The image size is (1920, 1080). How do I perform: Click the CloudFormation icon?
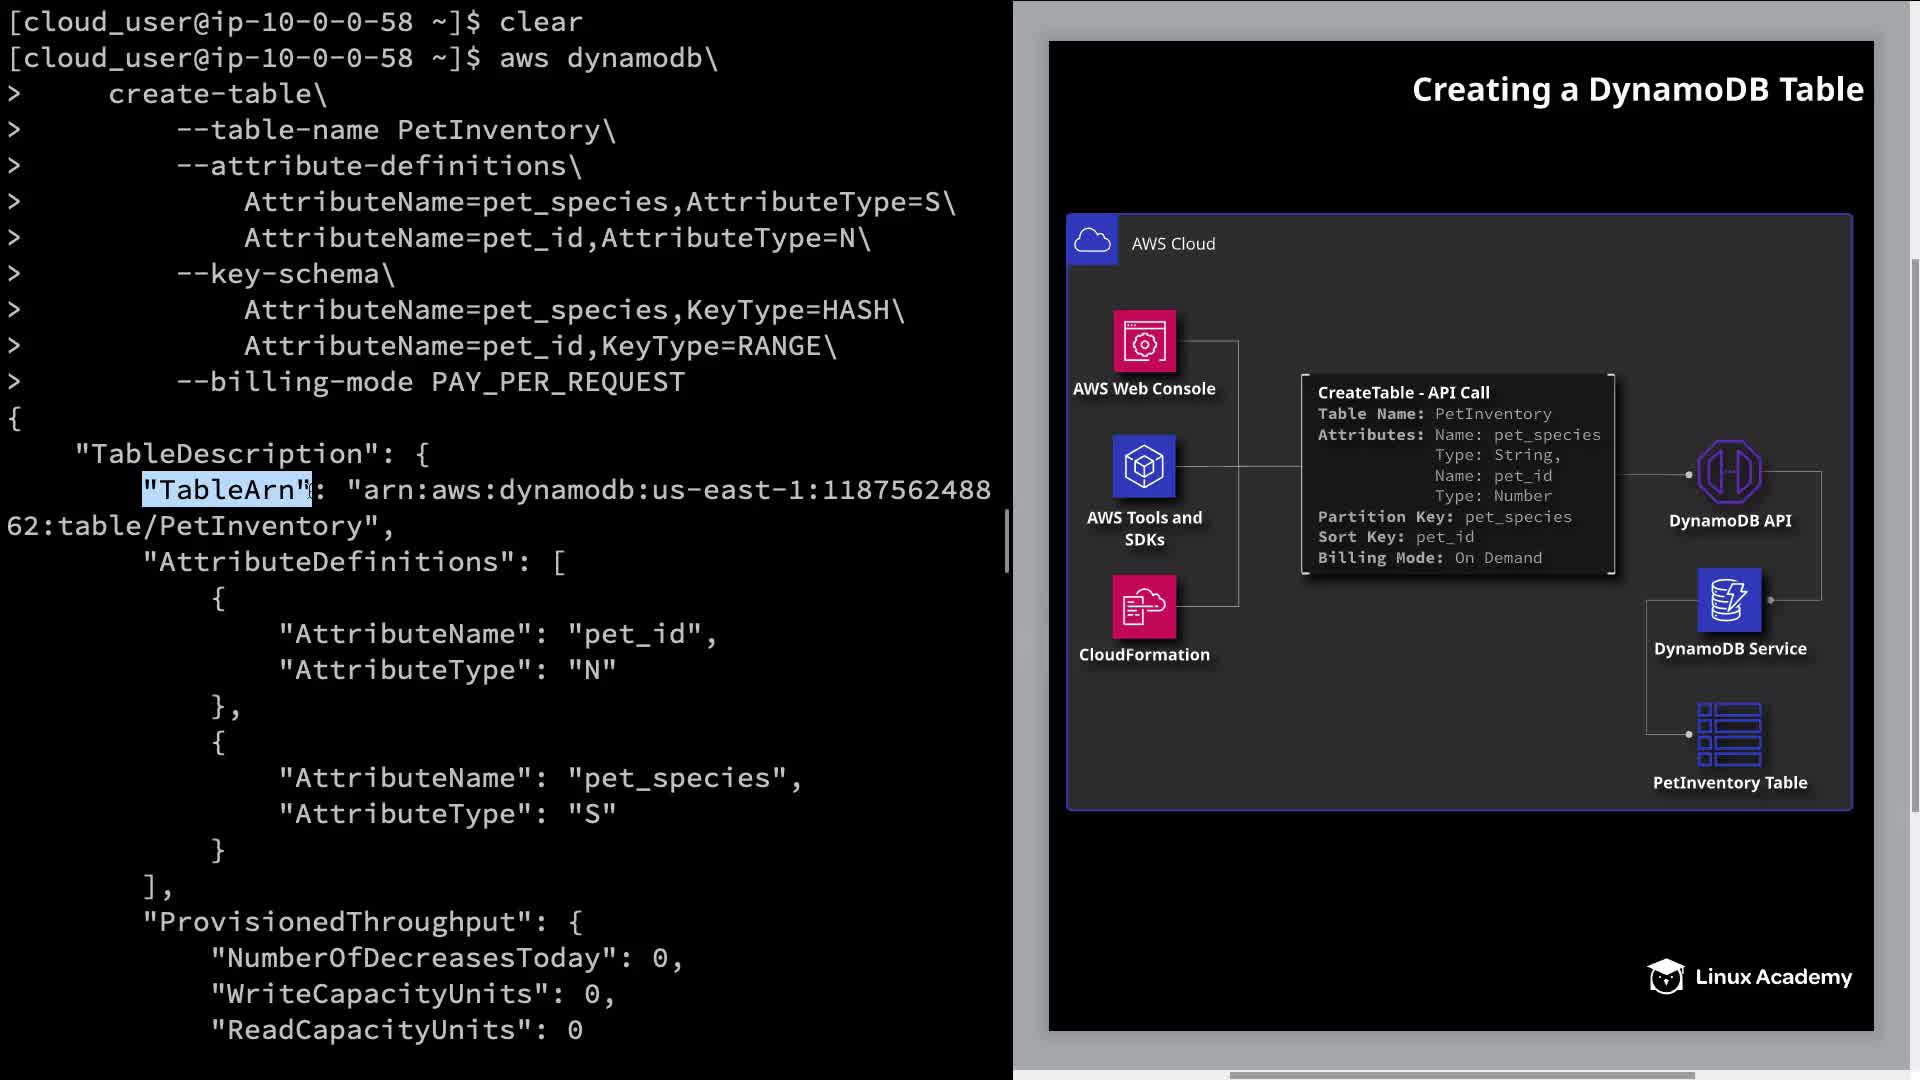(1144, 606)
